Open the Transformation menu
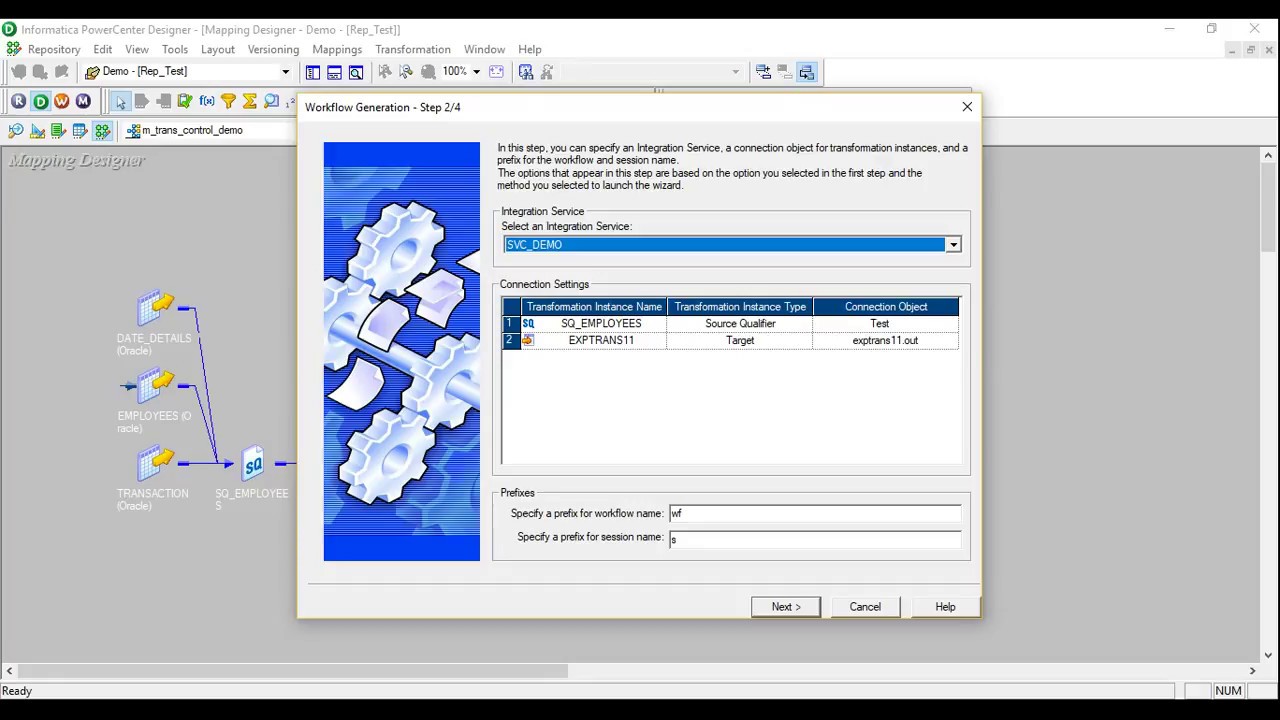 point(413,49)
